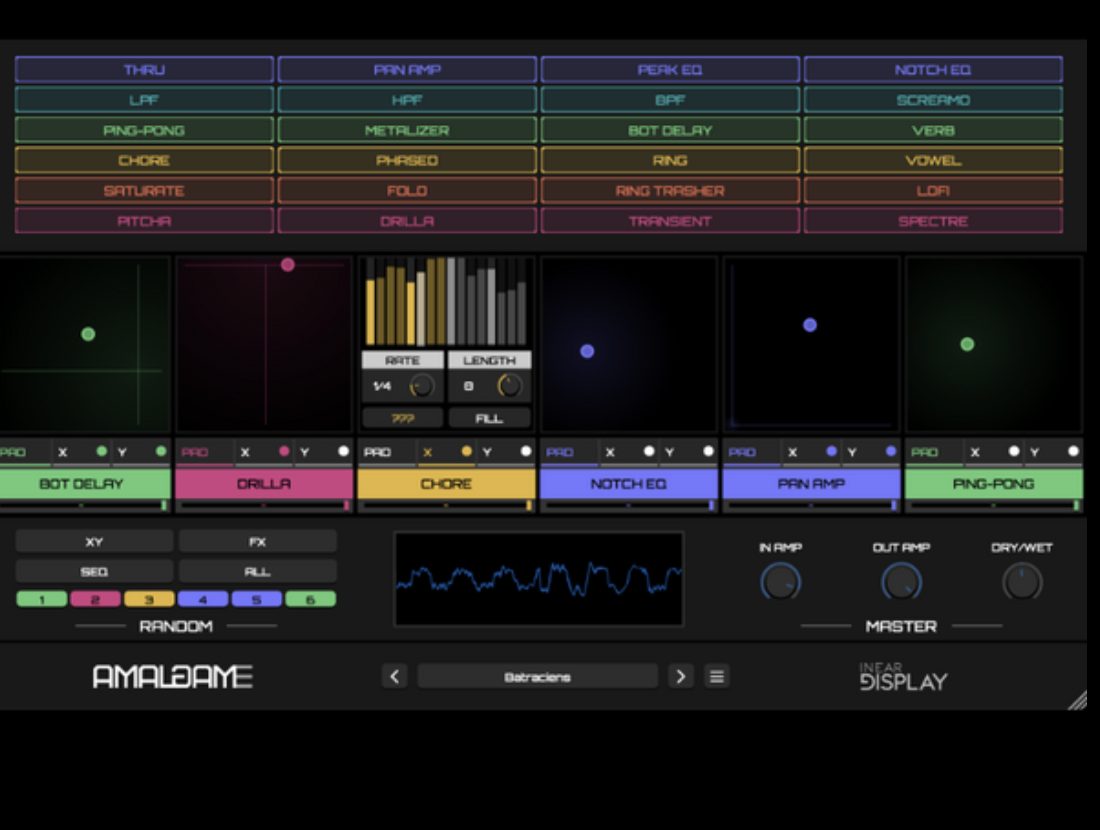Click the Amalgame logo

(x=173, y=676)
